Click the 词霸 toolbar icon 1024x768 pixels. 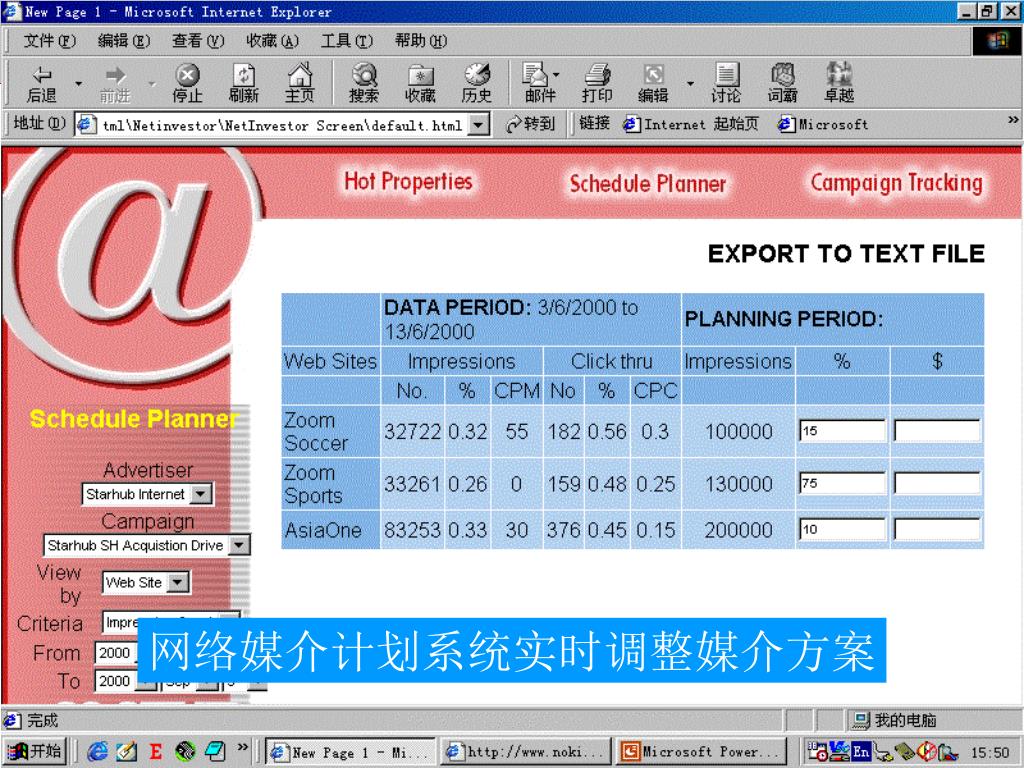(782, 84)
